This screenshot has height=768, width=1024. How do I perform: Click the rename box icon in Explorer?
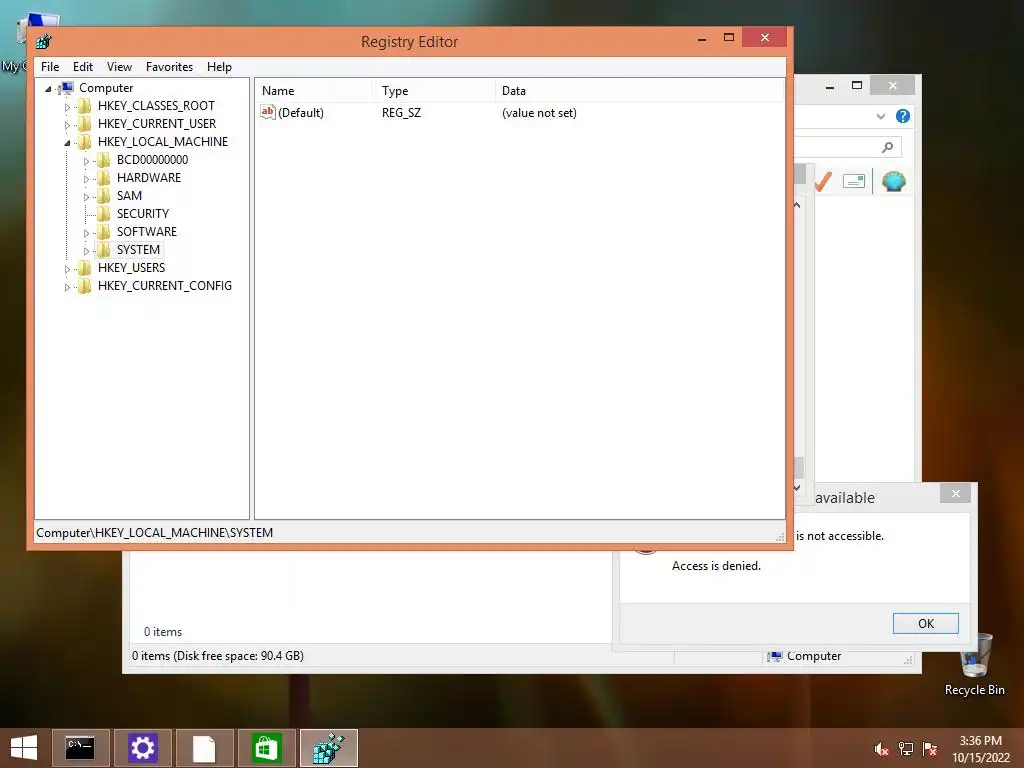pos(854,181)
